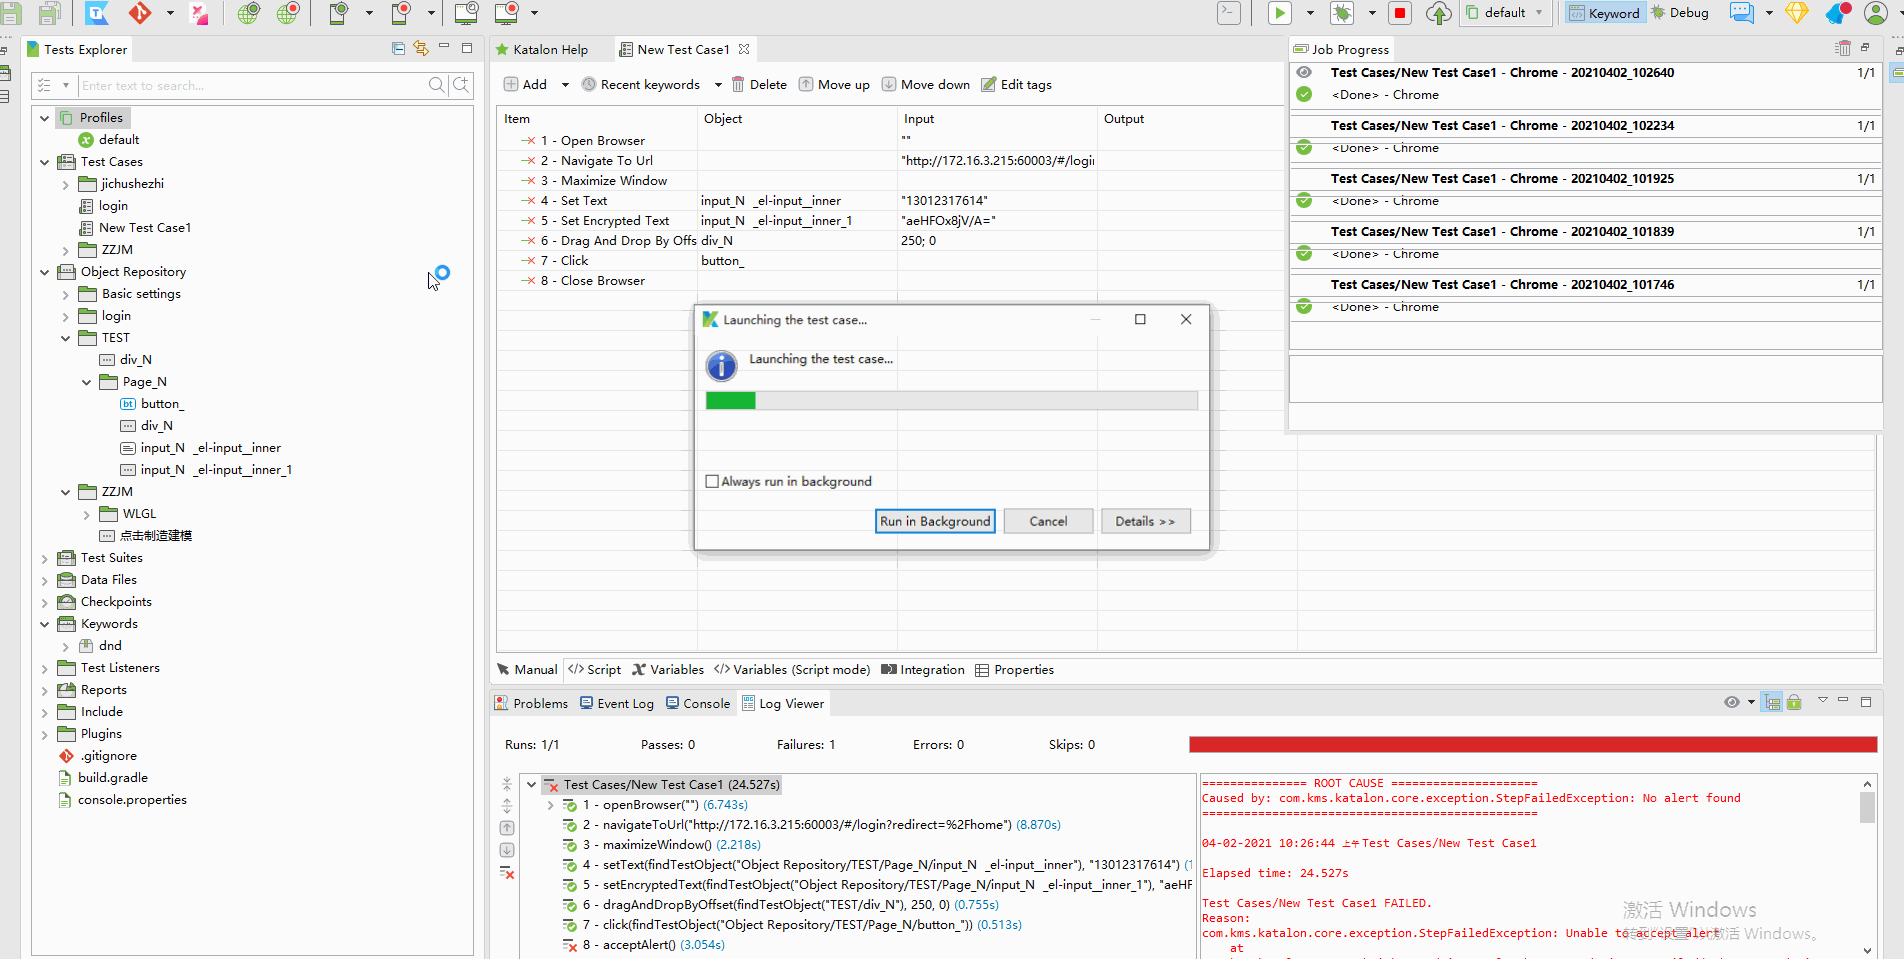1904x959 pixels.
Task: Click Cancel in the launching dialog
Action: tap(1048, 521)
